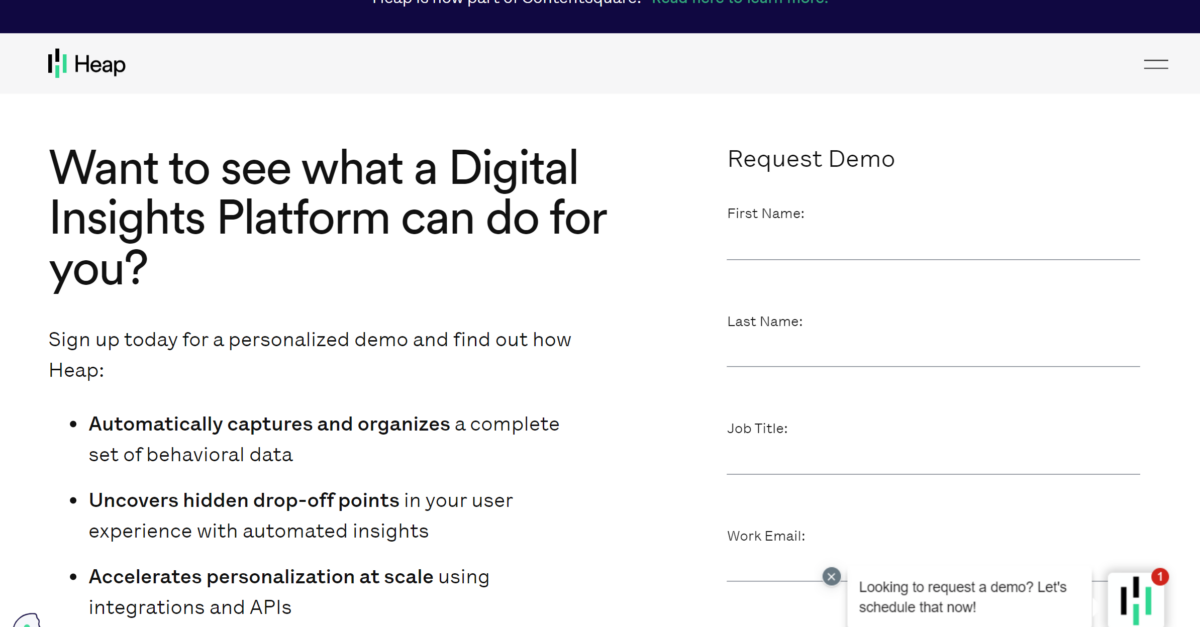1200x627 pixels.
Task: Click the Job Title input field
Action: [933, 458]
